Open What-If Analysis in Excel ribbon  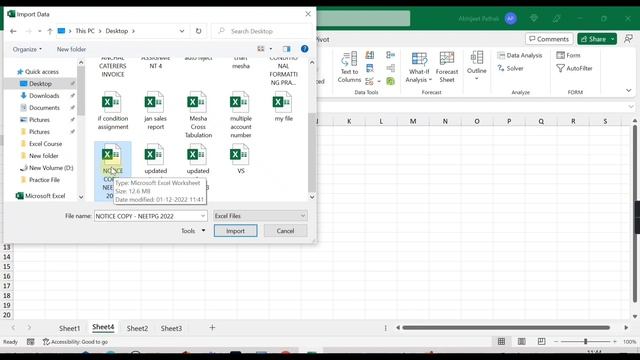419,67
